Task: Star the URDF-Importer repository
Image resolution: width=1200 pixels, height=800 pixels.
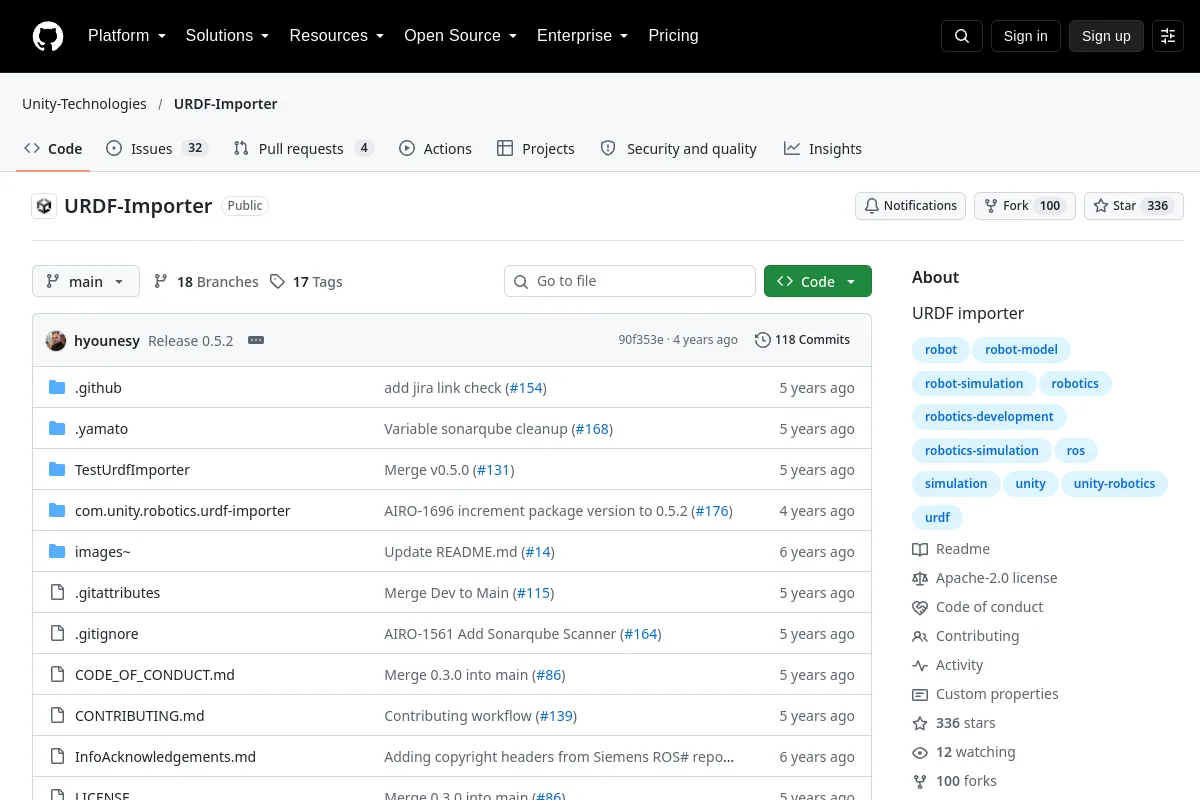Action: (x=1134, y=206)
